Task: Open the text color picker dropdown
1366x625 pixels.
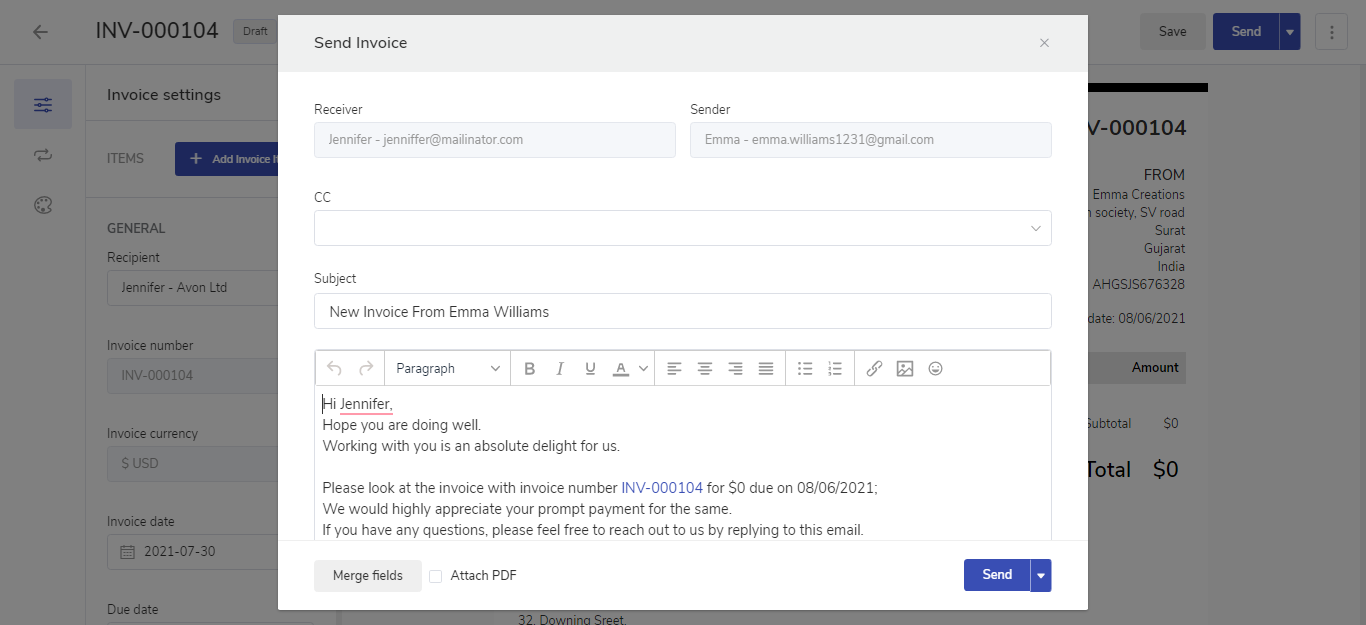Action: (643, 369)
